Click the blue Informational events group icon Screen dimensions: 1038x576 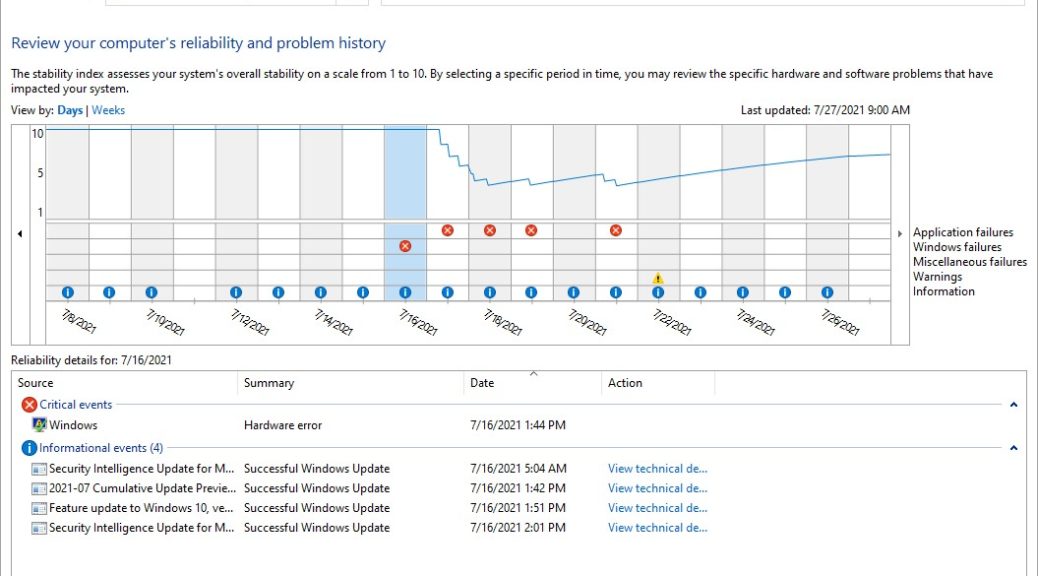tap(29, 448)
